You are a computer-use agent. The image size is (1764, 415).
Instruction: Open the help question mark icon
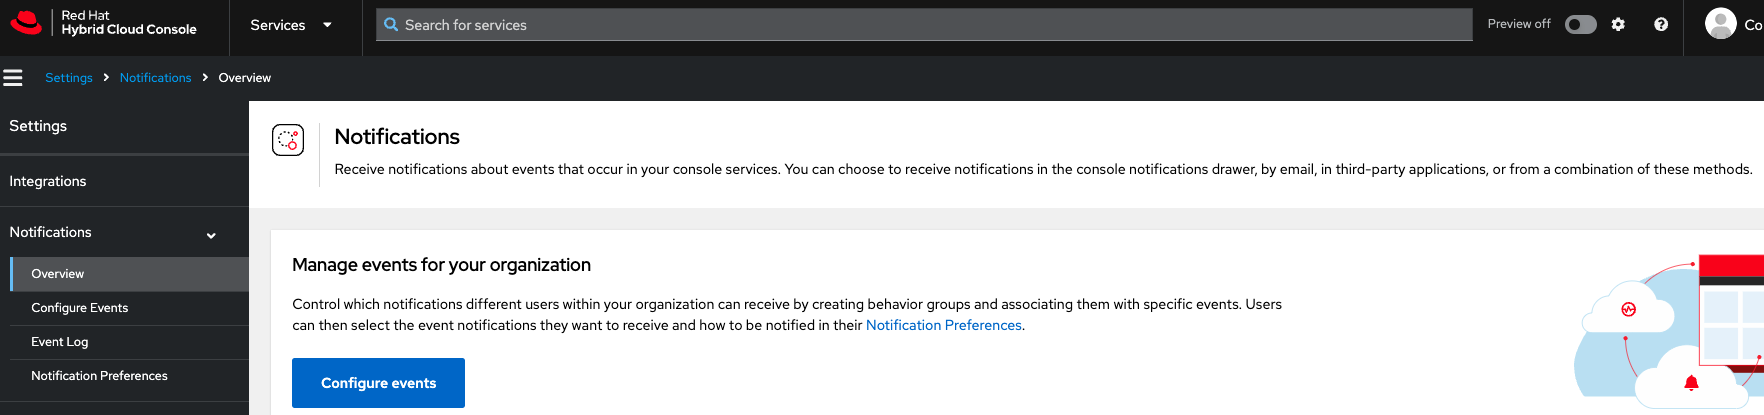(1661, 24)
